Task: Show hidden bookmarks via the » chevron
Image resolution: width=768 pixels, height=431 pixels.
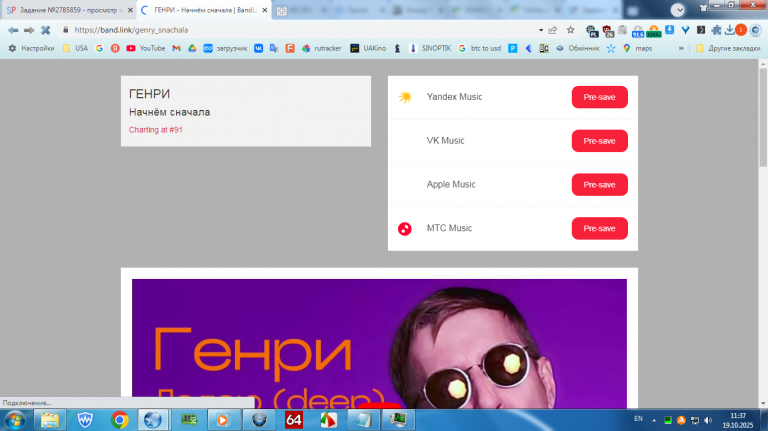Action: pyautogui.click(x=681, y=48)
